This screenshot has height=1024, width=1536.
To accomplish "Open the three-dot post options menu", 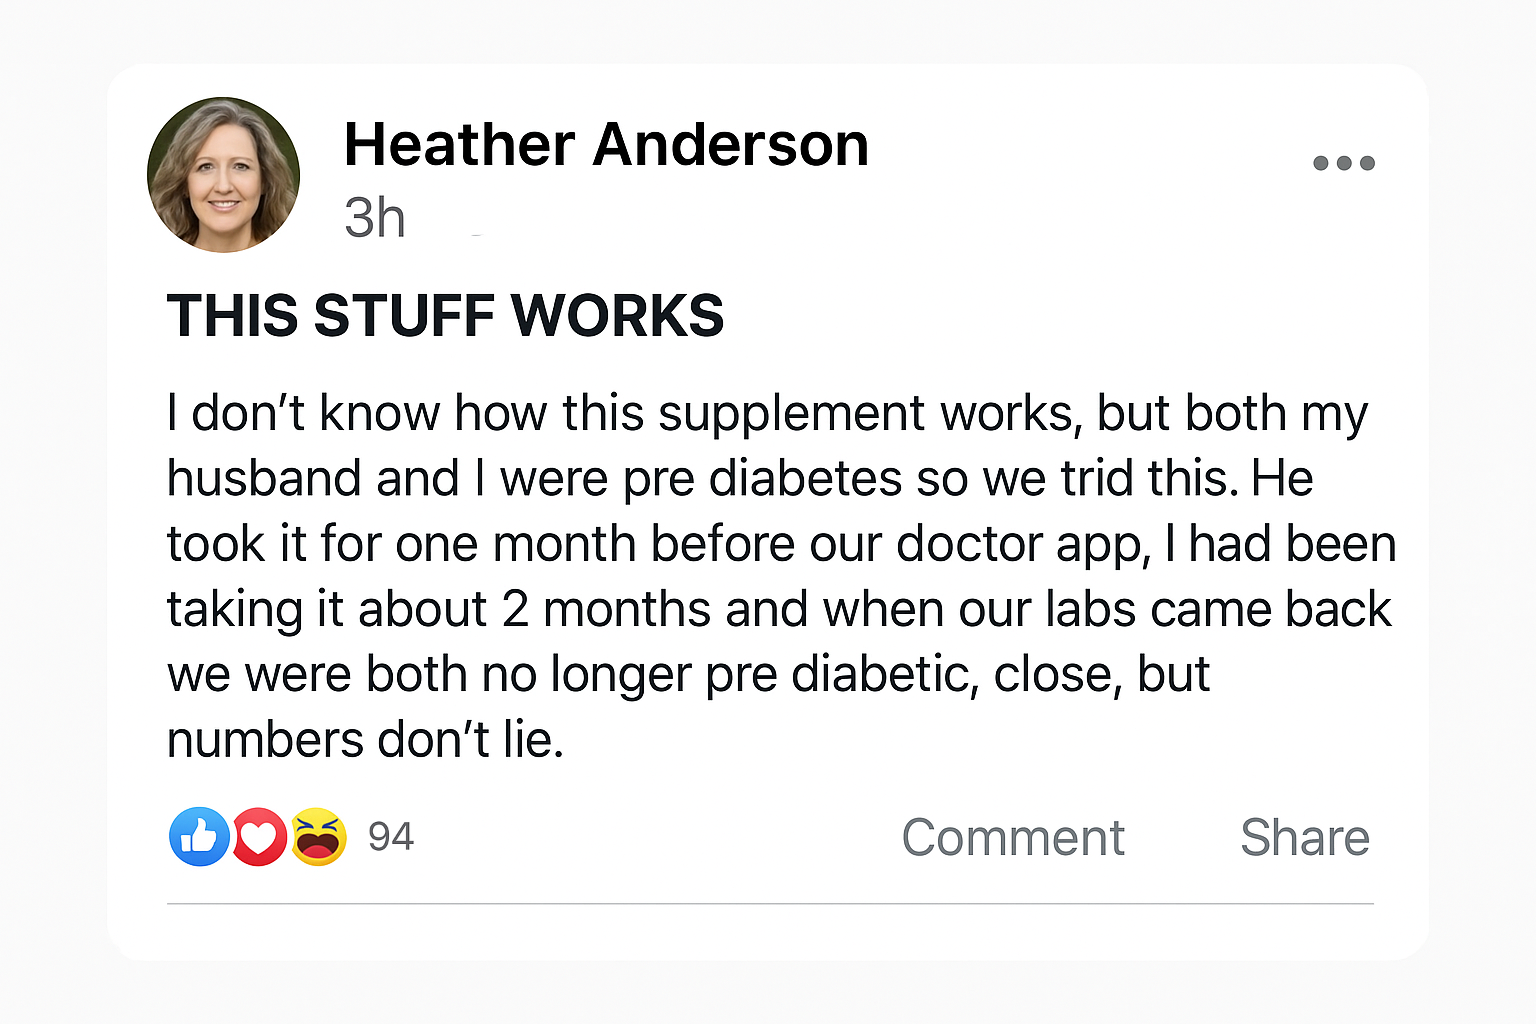I will coord(1344,163).
